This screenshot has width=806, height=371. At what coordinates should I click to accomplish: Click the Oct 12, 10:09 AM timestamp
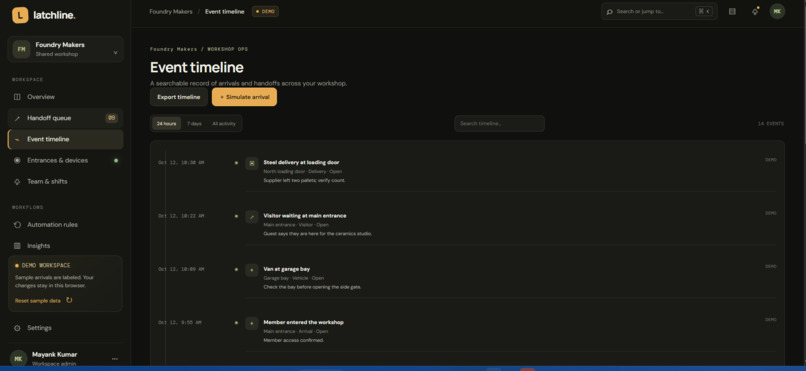(181, 269)
